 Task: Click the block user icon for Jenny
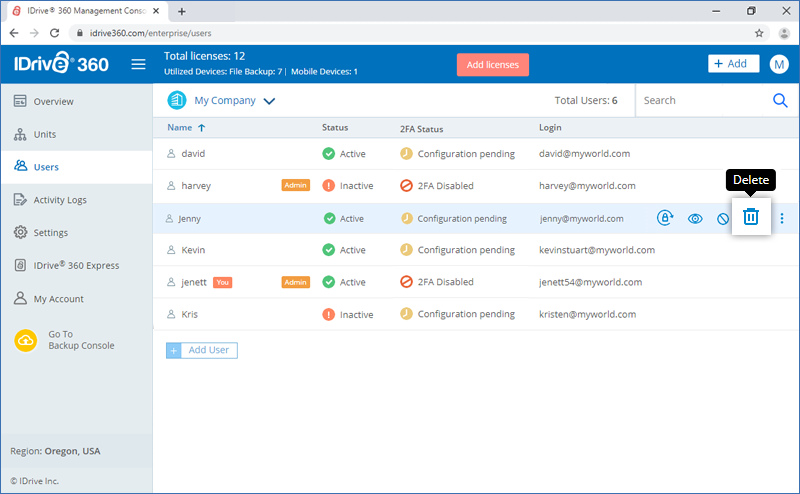[x=722, y=219]
